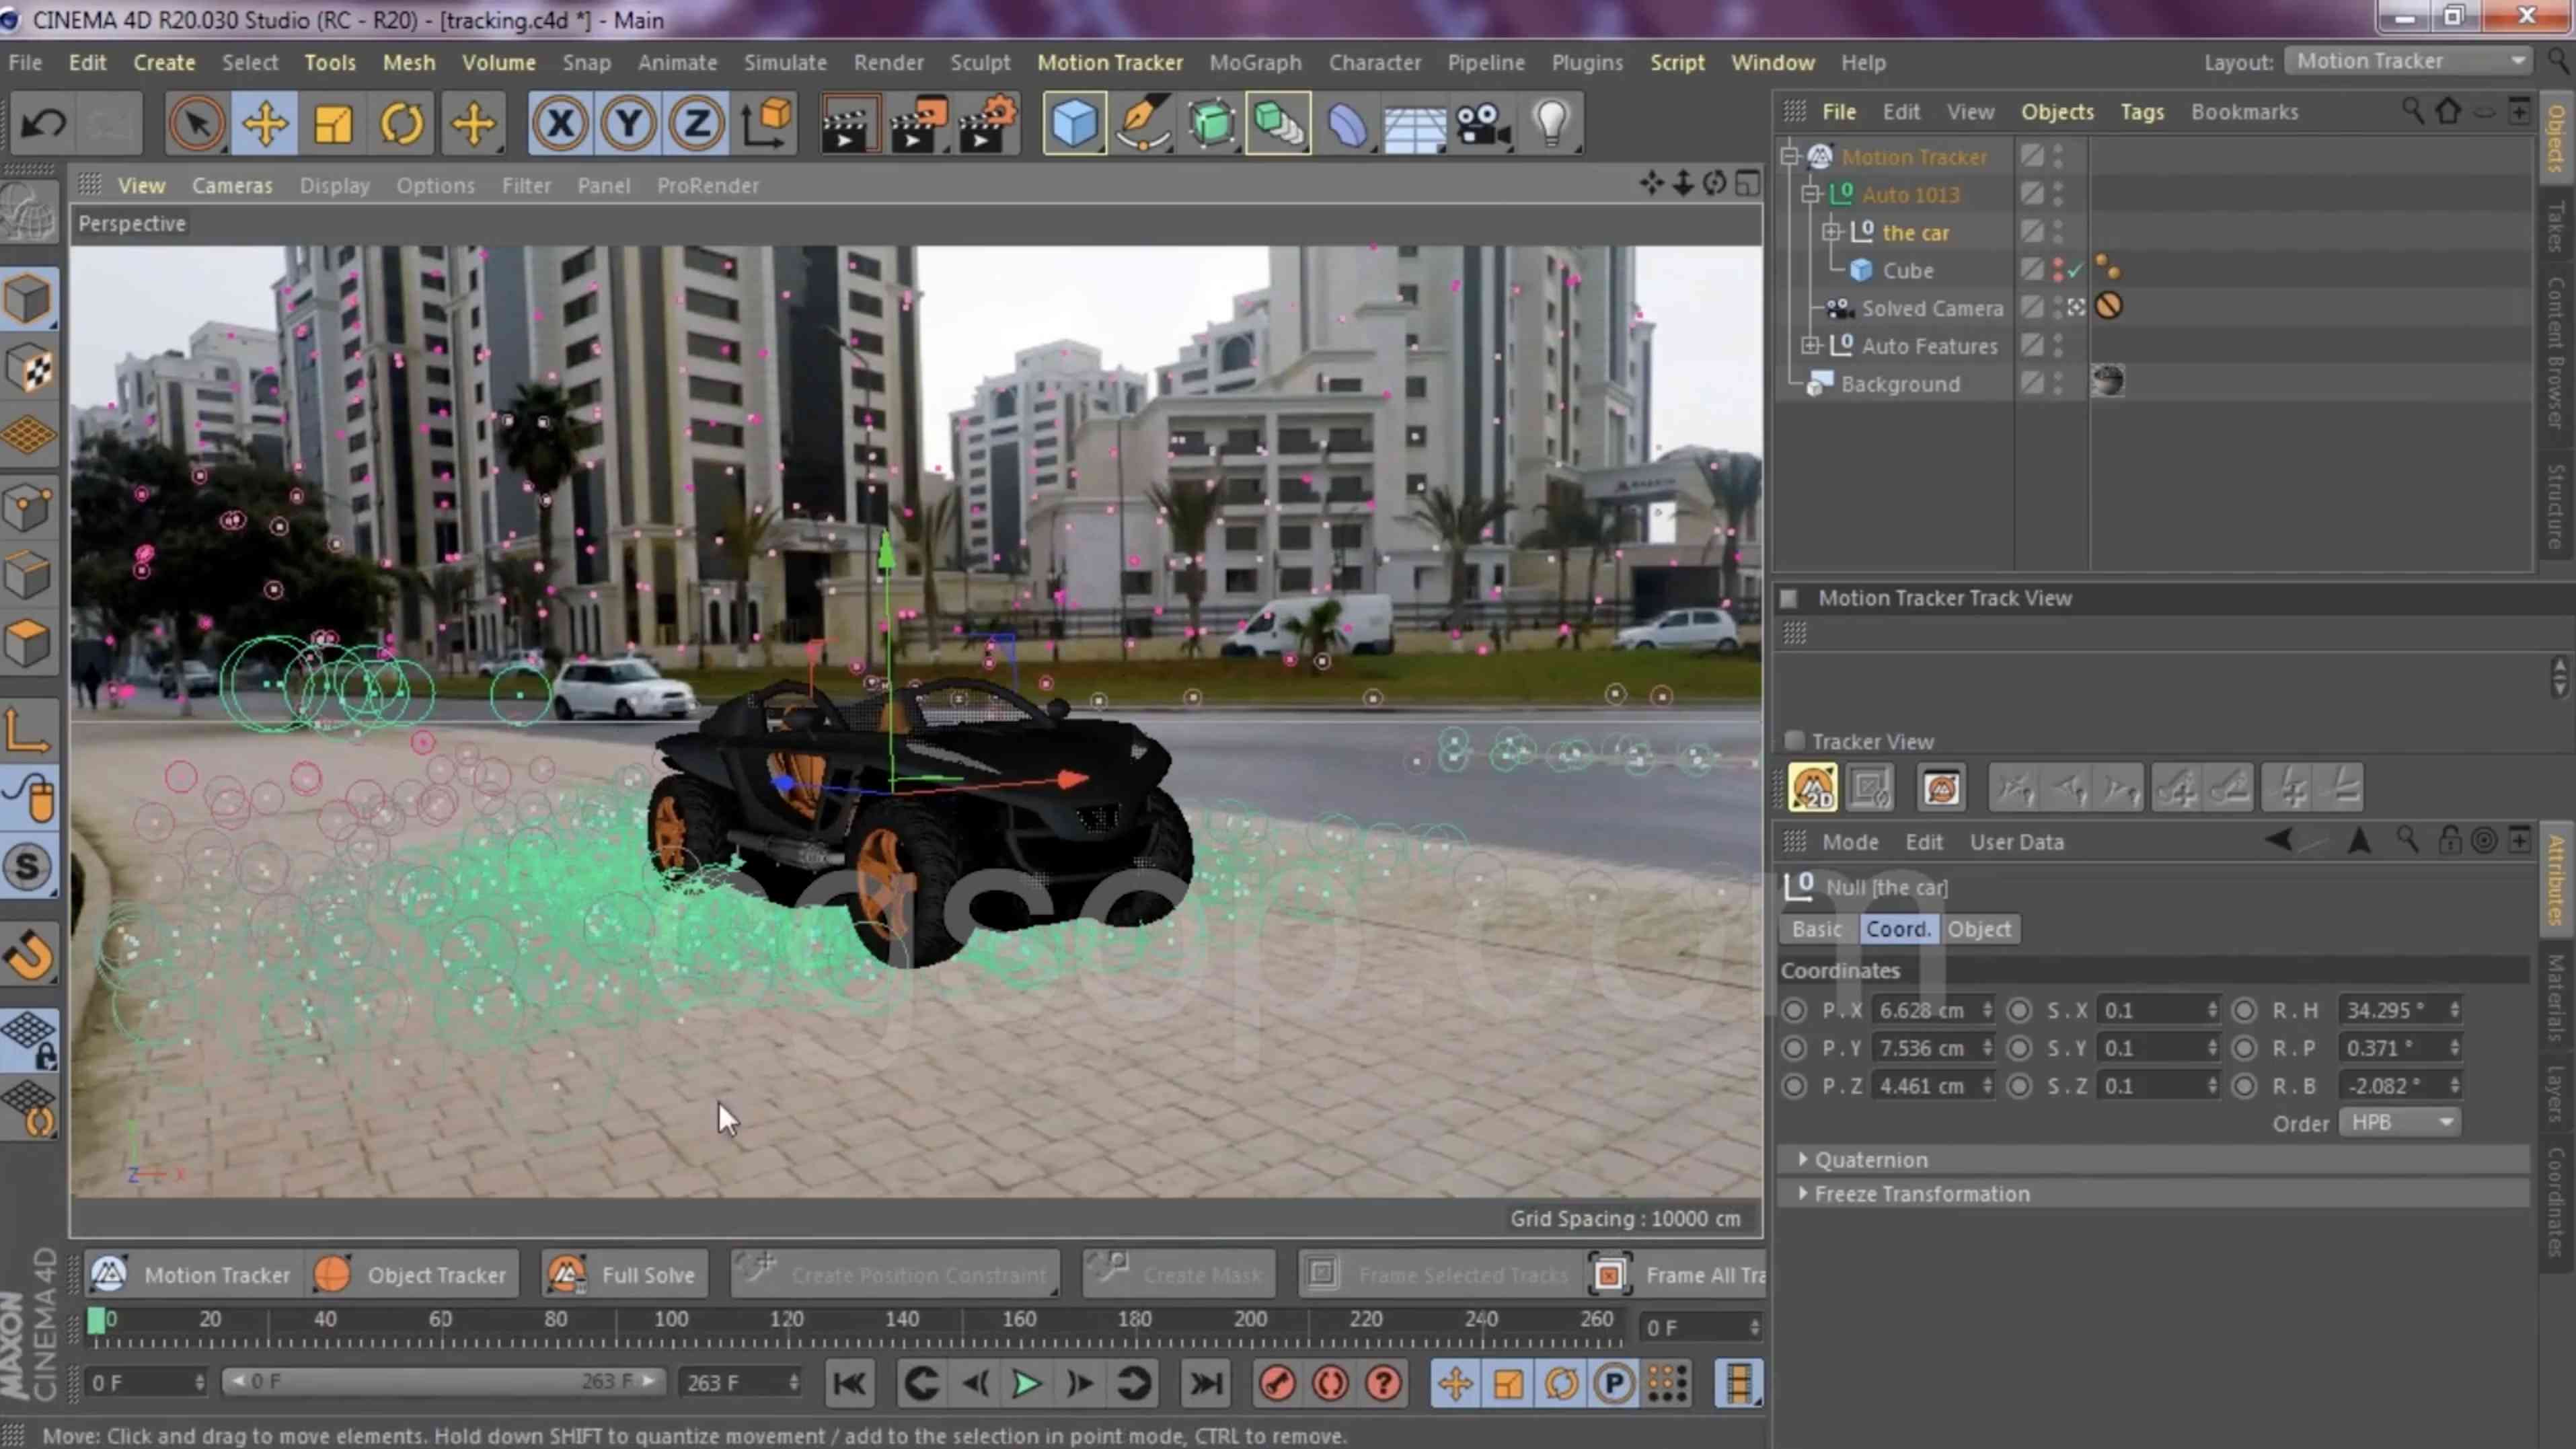This screenshot has width=2576, height=1449.
Task: Select the Rotate tool in top toolbar
Action: tap(402, 124)
